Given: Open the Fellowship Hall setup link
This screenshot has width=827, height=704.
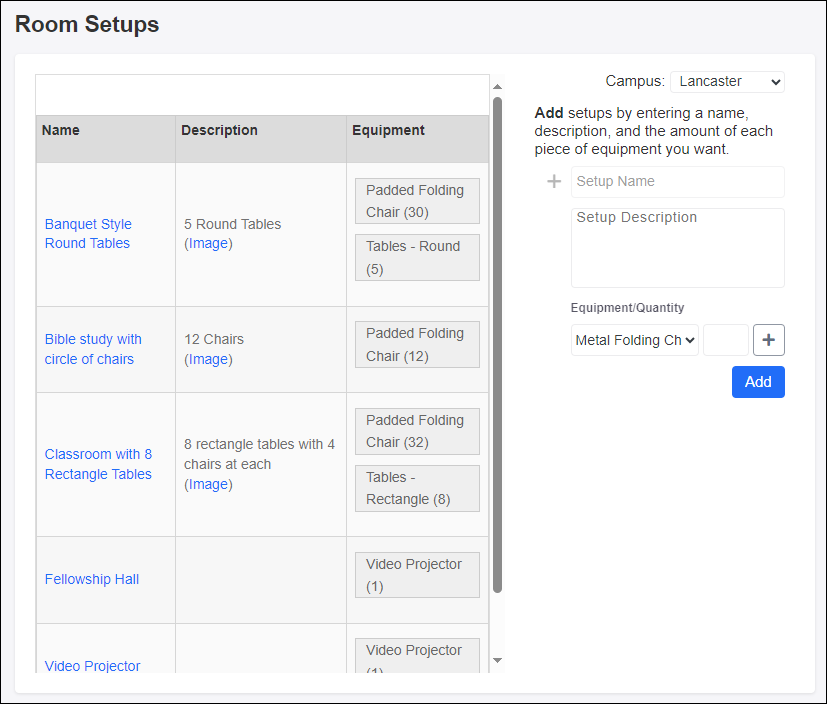Looking at the screenshot, I should pos(92,579).
